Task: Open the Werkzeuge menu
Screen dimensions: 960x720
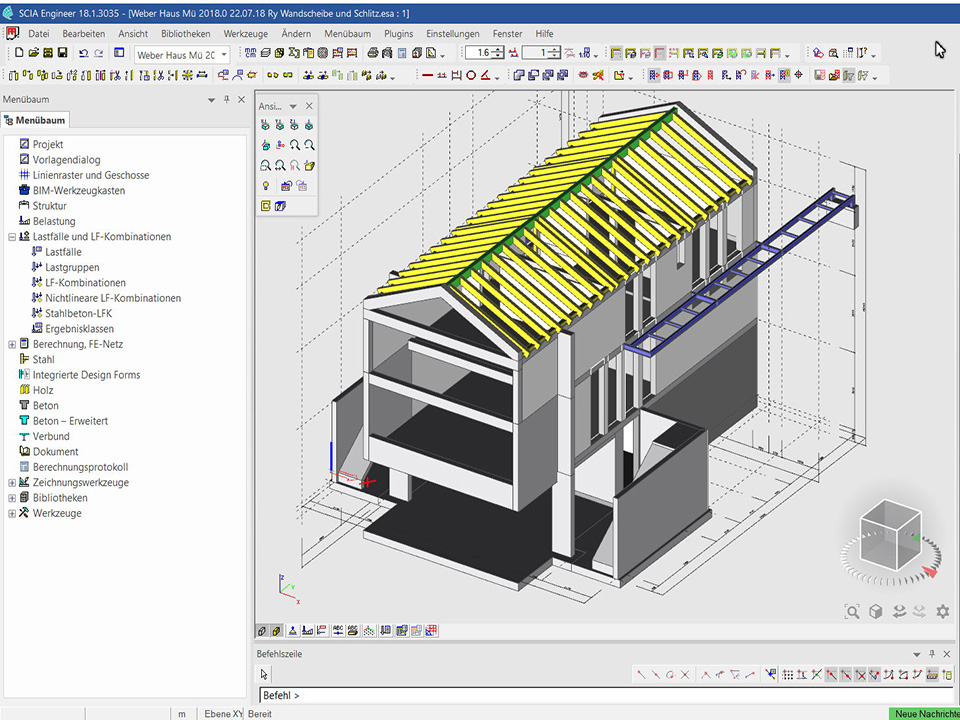Action: (x=245, y=33)
